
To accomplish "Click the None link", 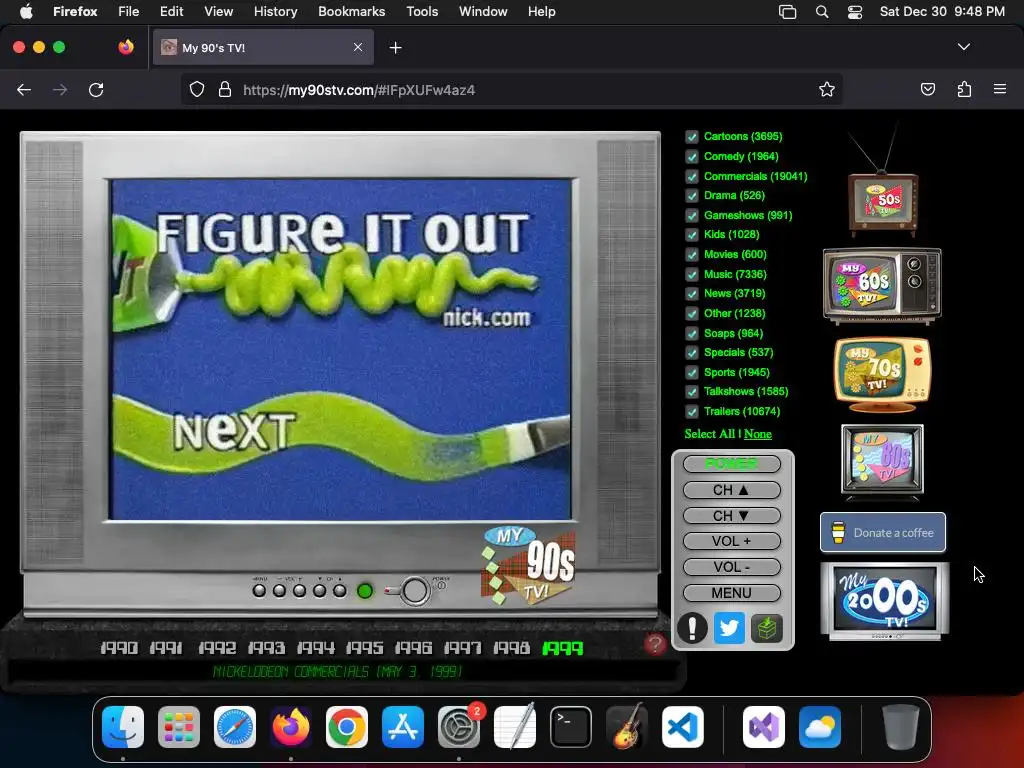I will pyautogui.click(x=758, y=434).
